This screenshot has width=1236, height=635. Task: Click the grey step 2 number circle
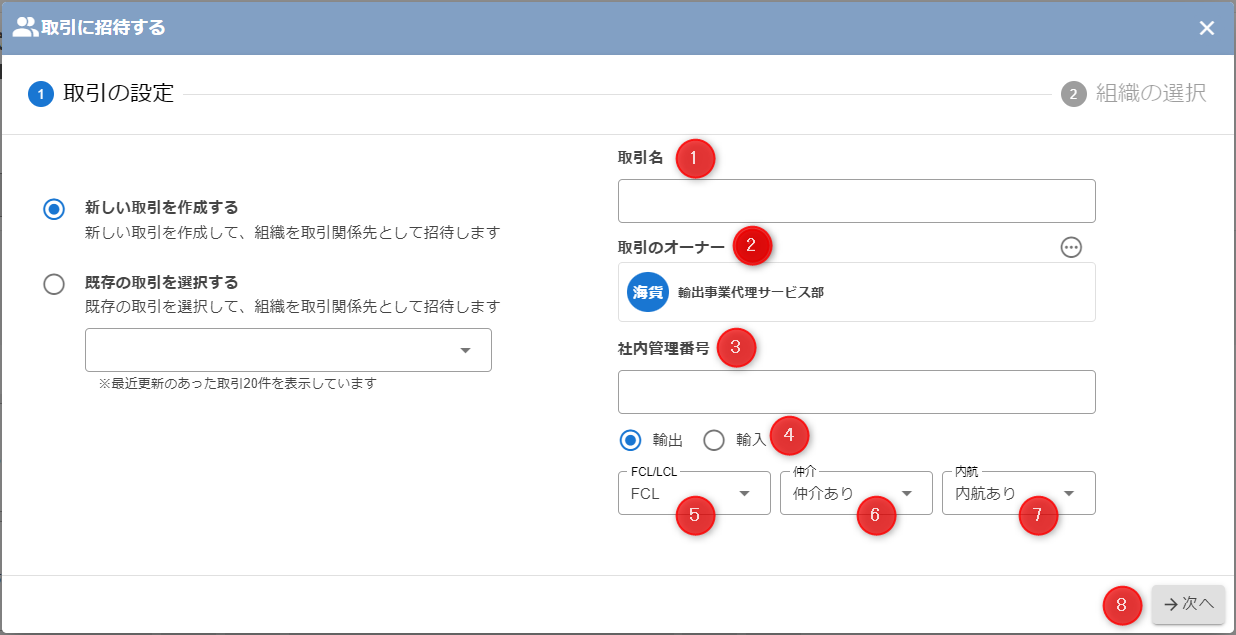(1073, 95)
